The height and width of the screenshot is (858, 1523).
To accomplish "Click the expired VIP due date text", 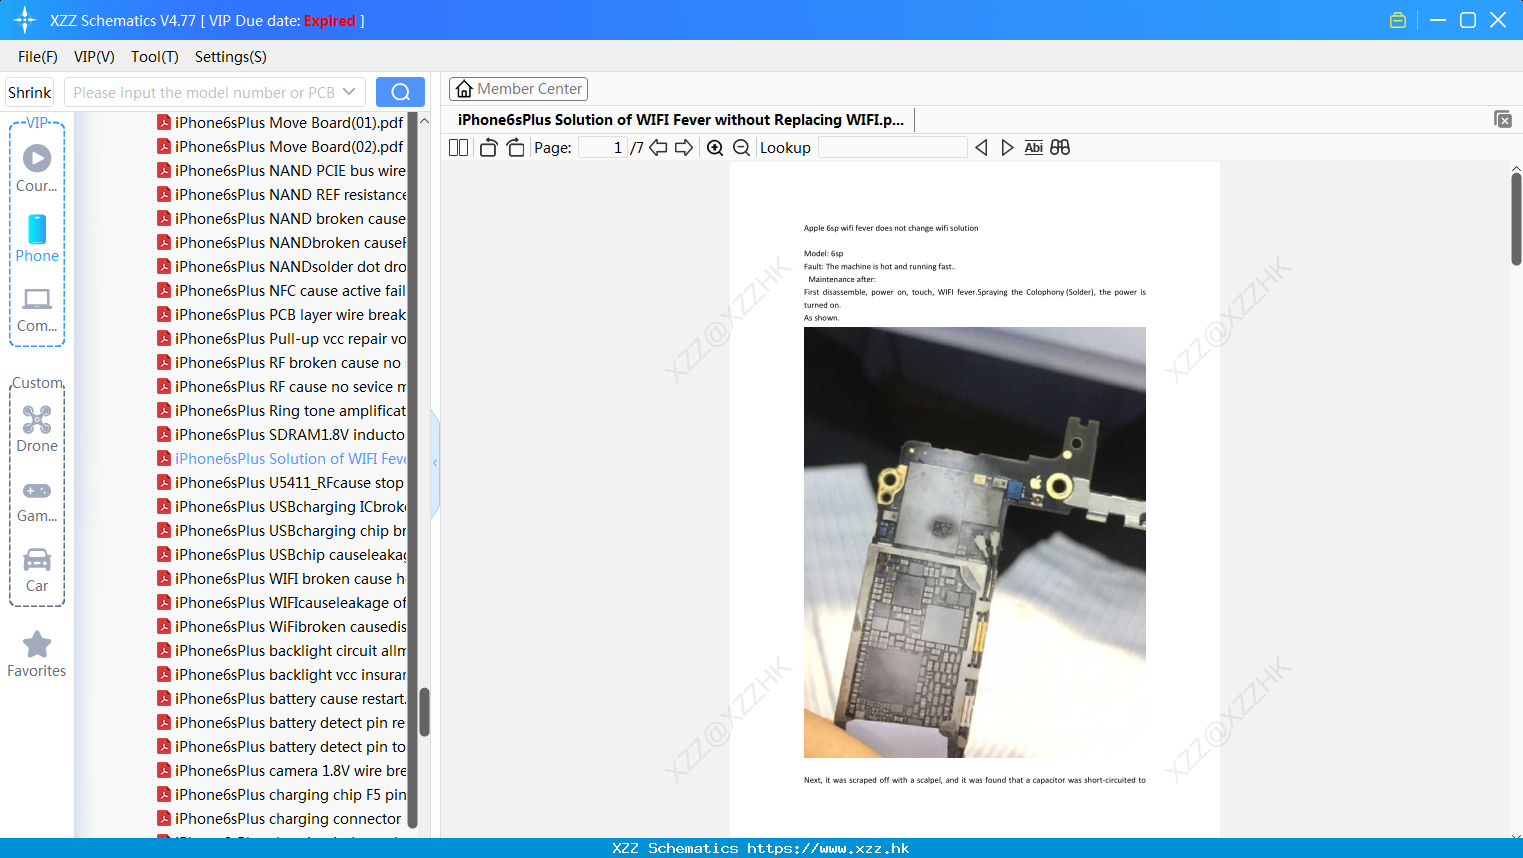I will pos(330,20).
